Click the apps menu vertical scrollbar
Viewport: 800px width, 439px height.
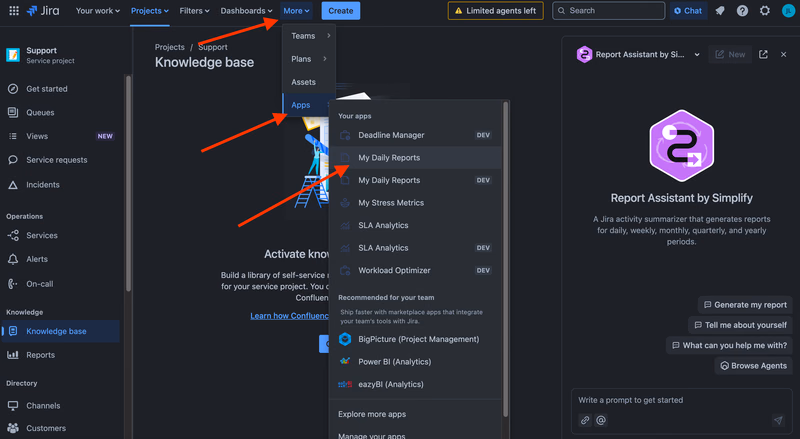pyautogui.click(x=506, y=259)
